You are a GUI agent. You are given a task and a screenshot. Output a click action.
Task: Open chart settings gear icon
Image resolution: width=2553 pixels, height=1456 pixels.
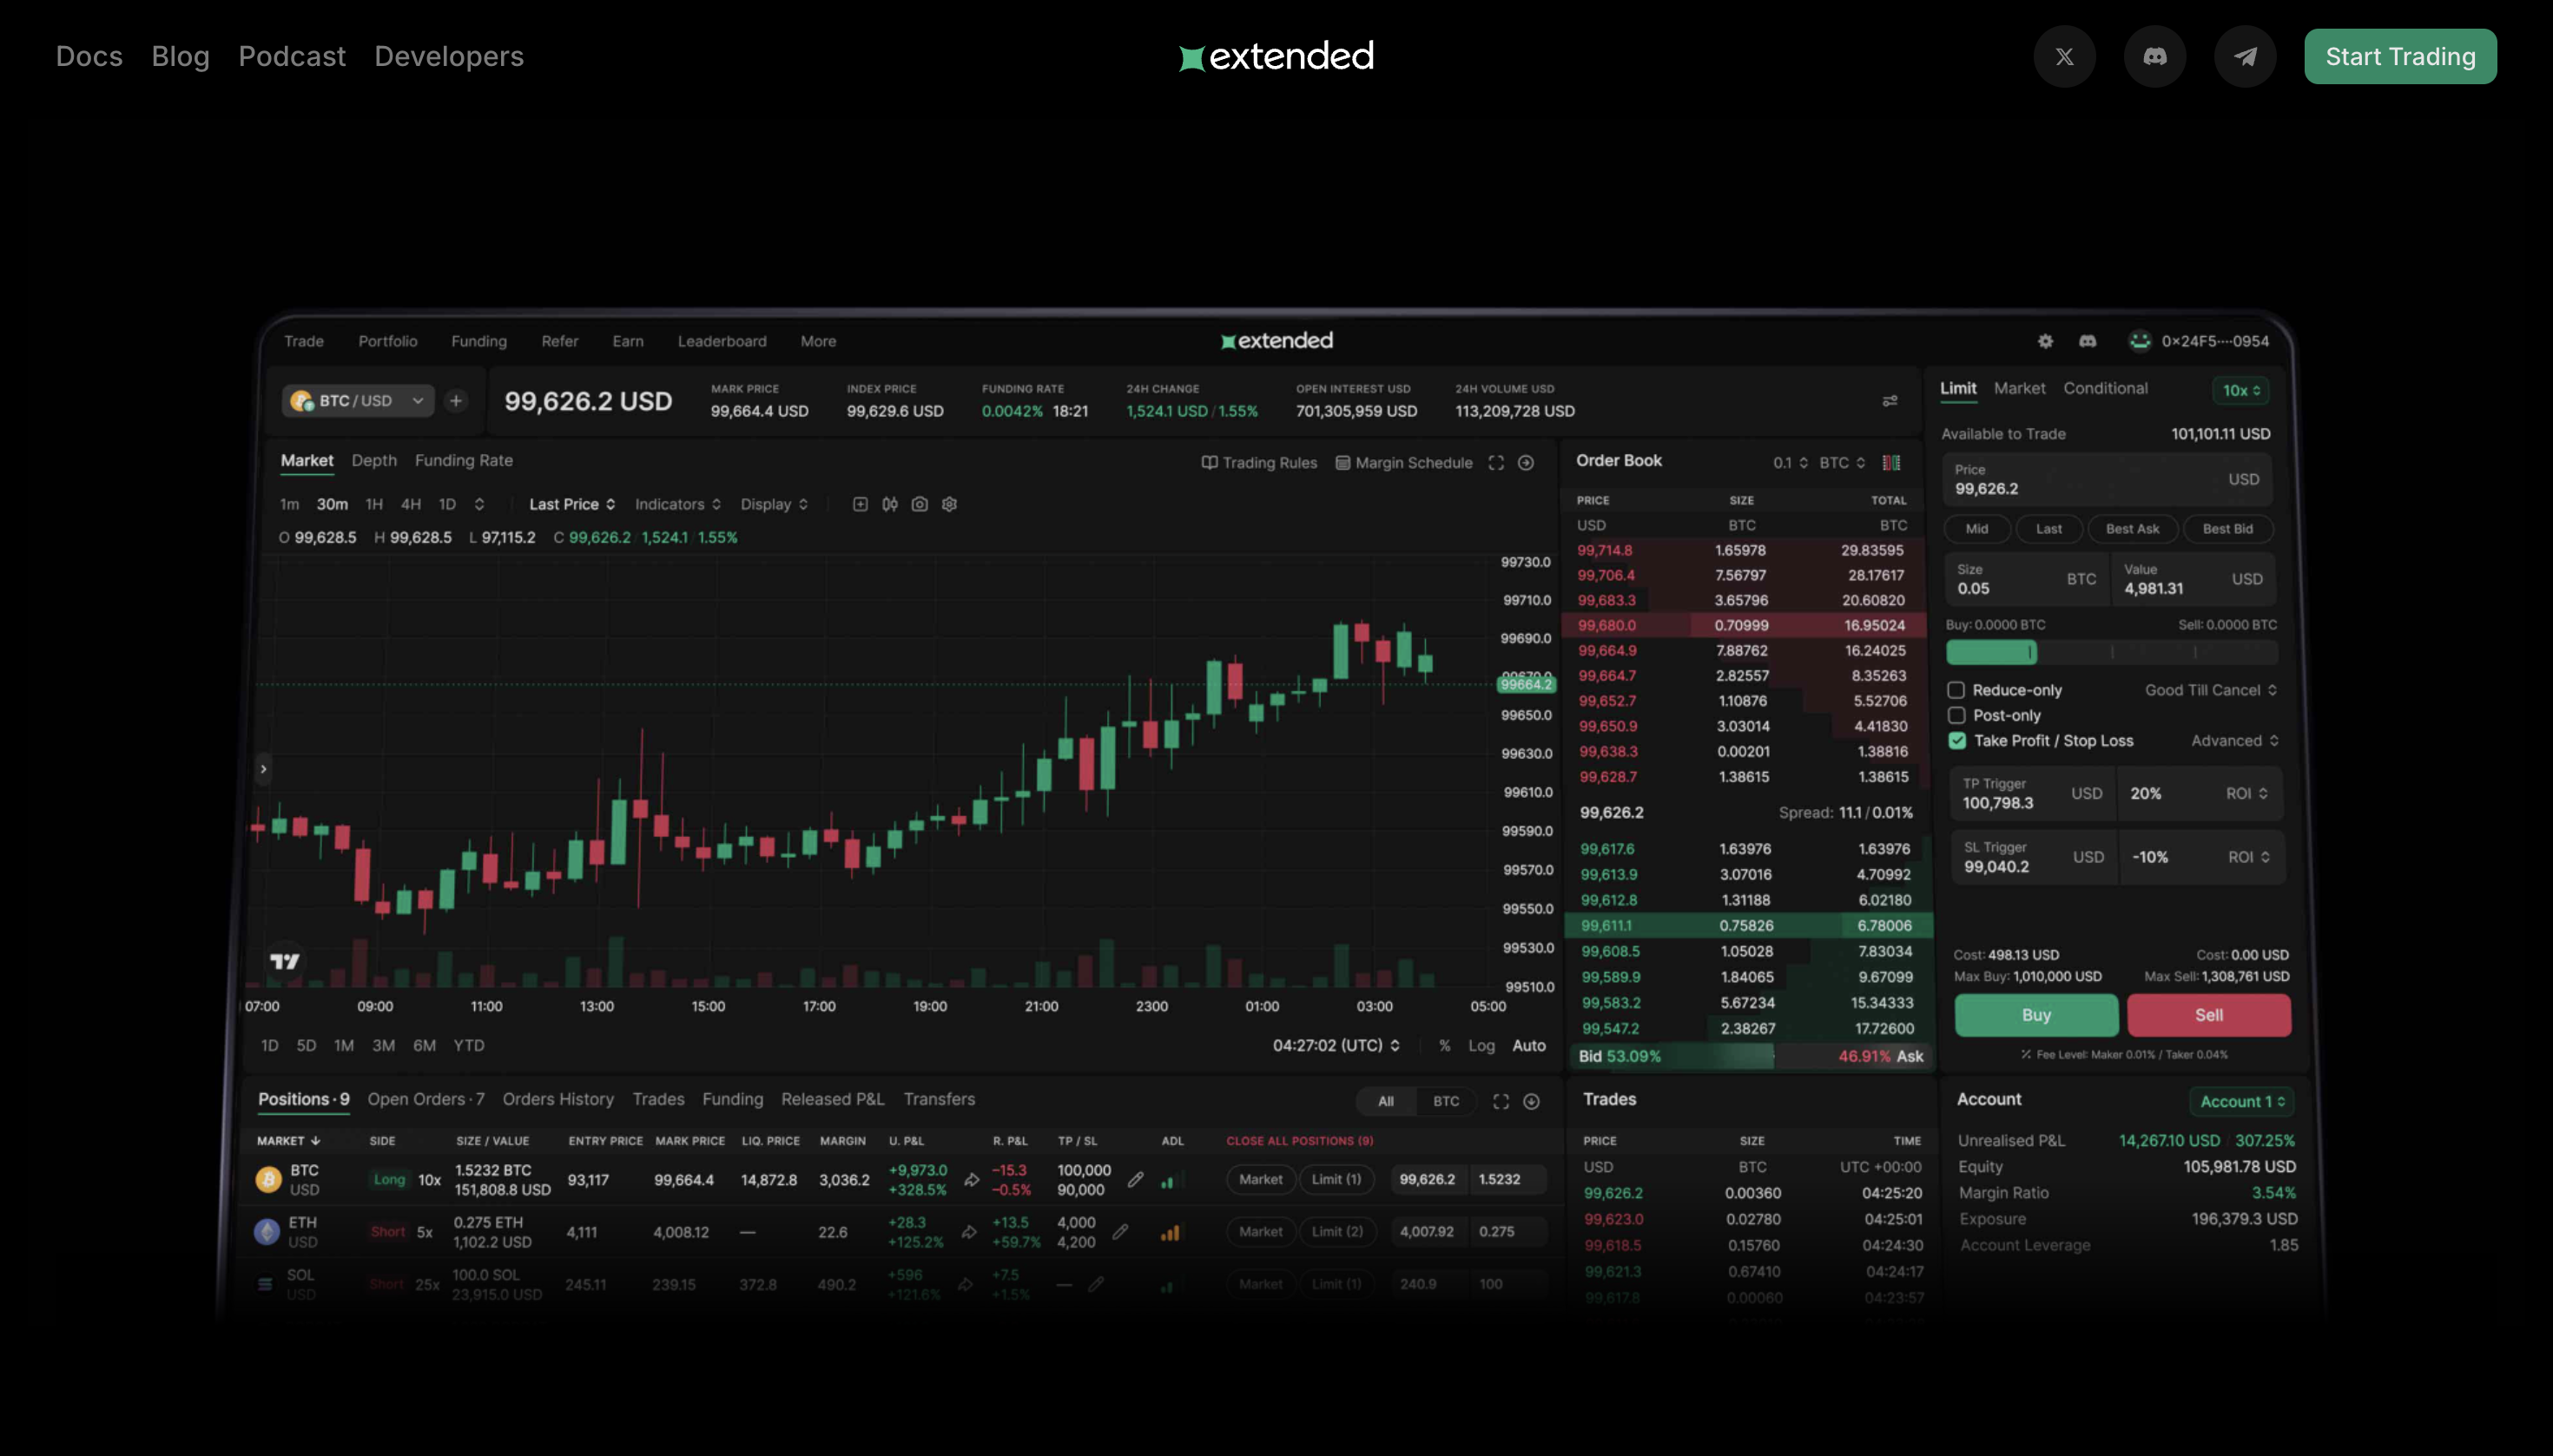pos(949,504)
